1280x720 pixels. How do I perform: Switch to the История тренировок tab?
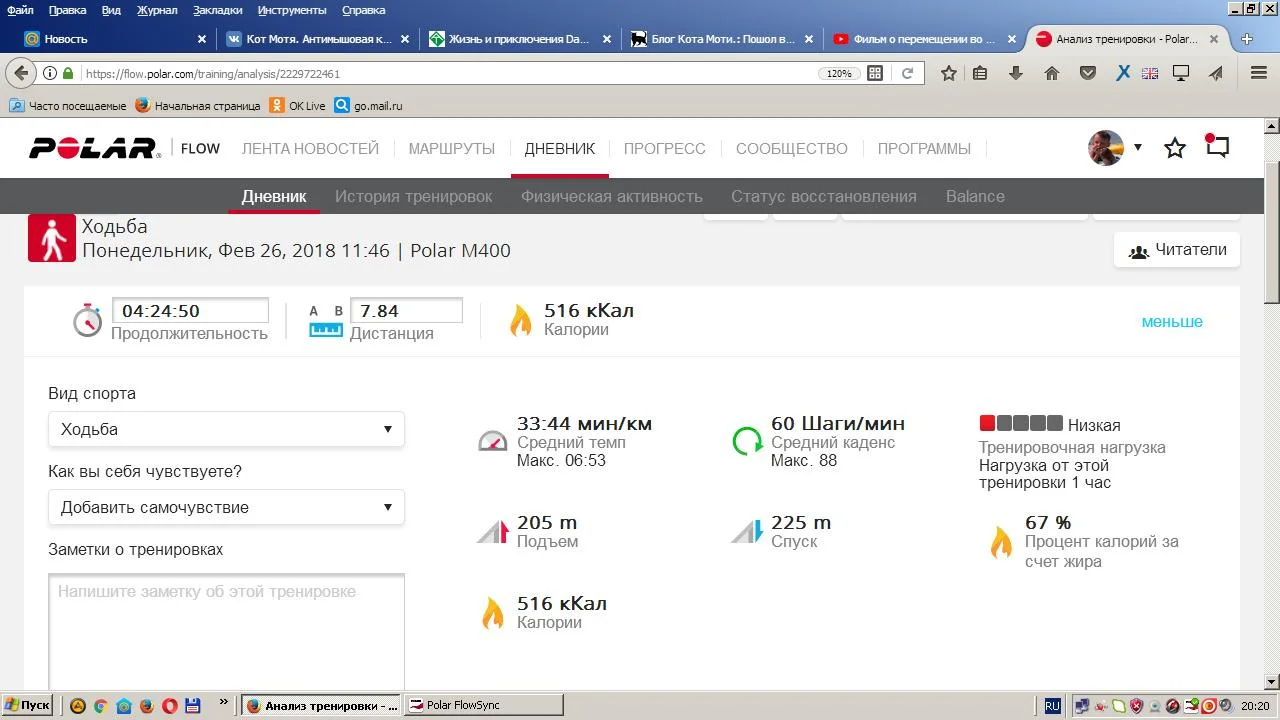pyautogui.click(x=413, y=196)
